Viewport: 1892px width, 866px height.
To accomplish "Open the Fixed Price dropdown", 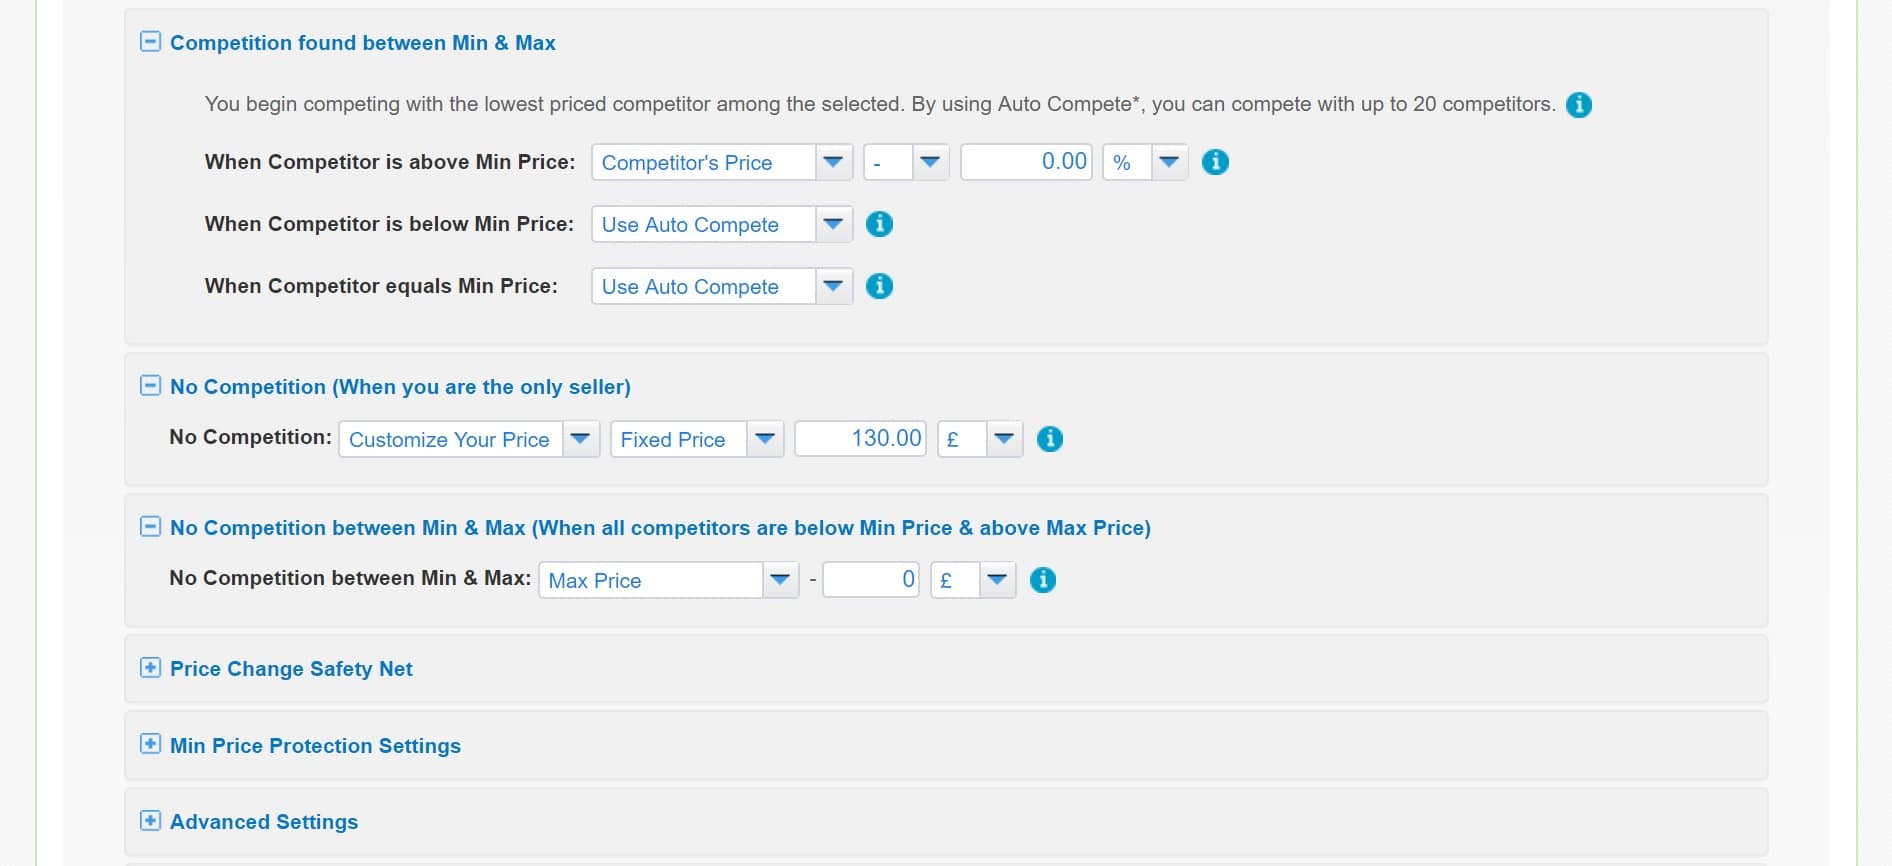I will click(697, 439).
